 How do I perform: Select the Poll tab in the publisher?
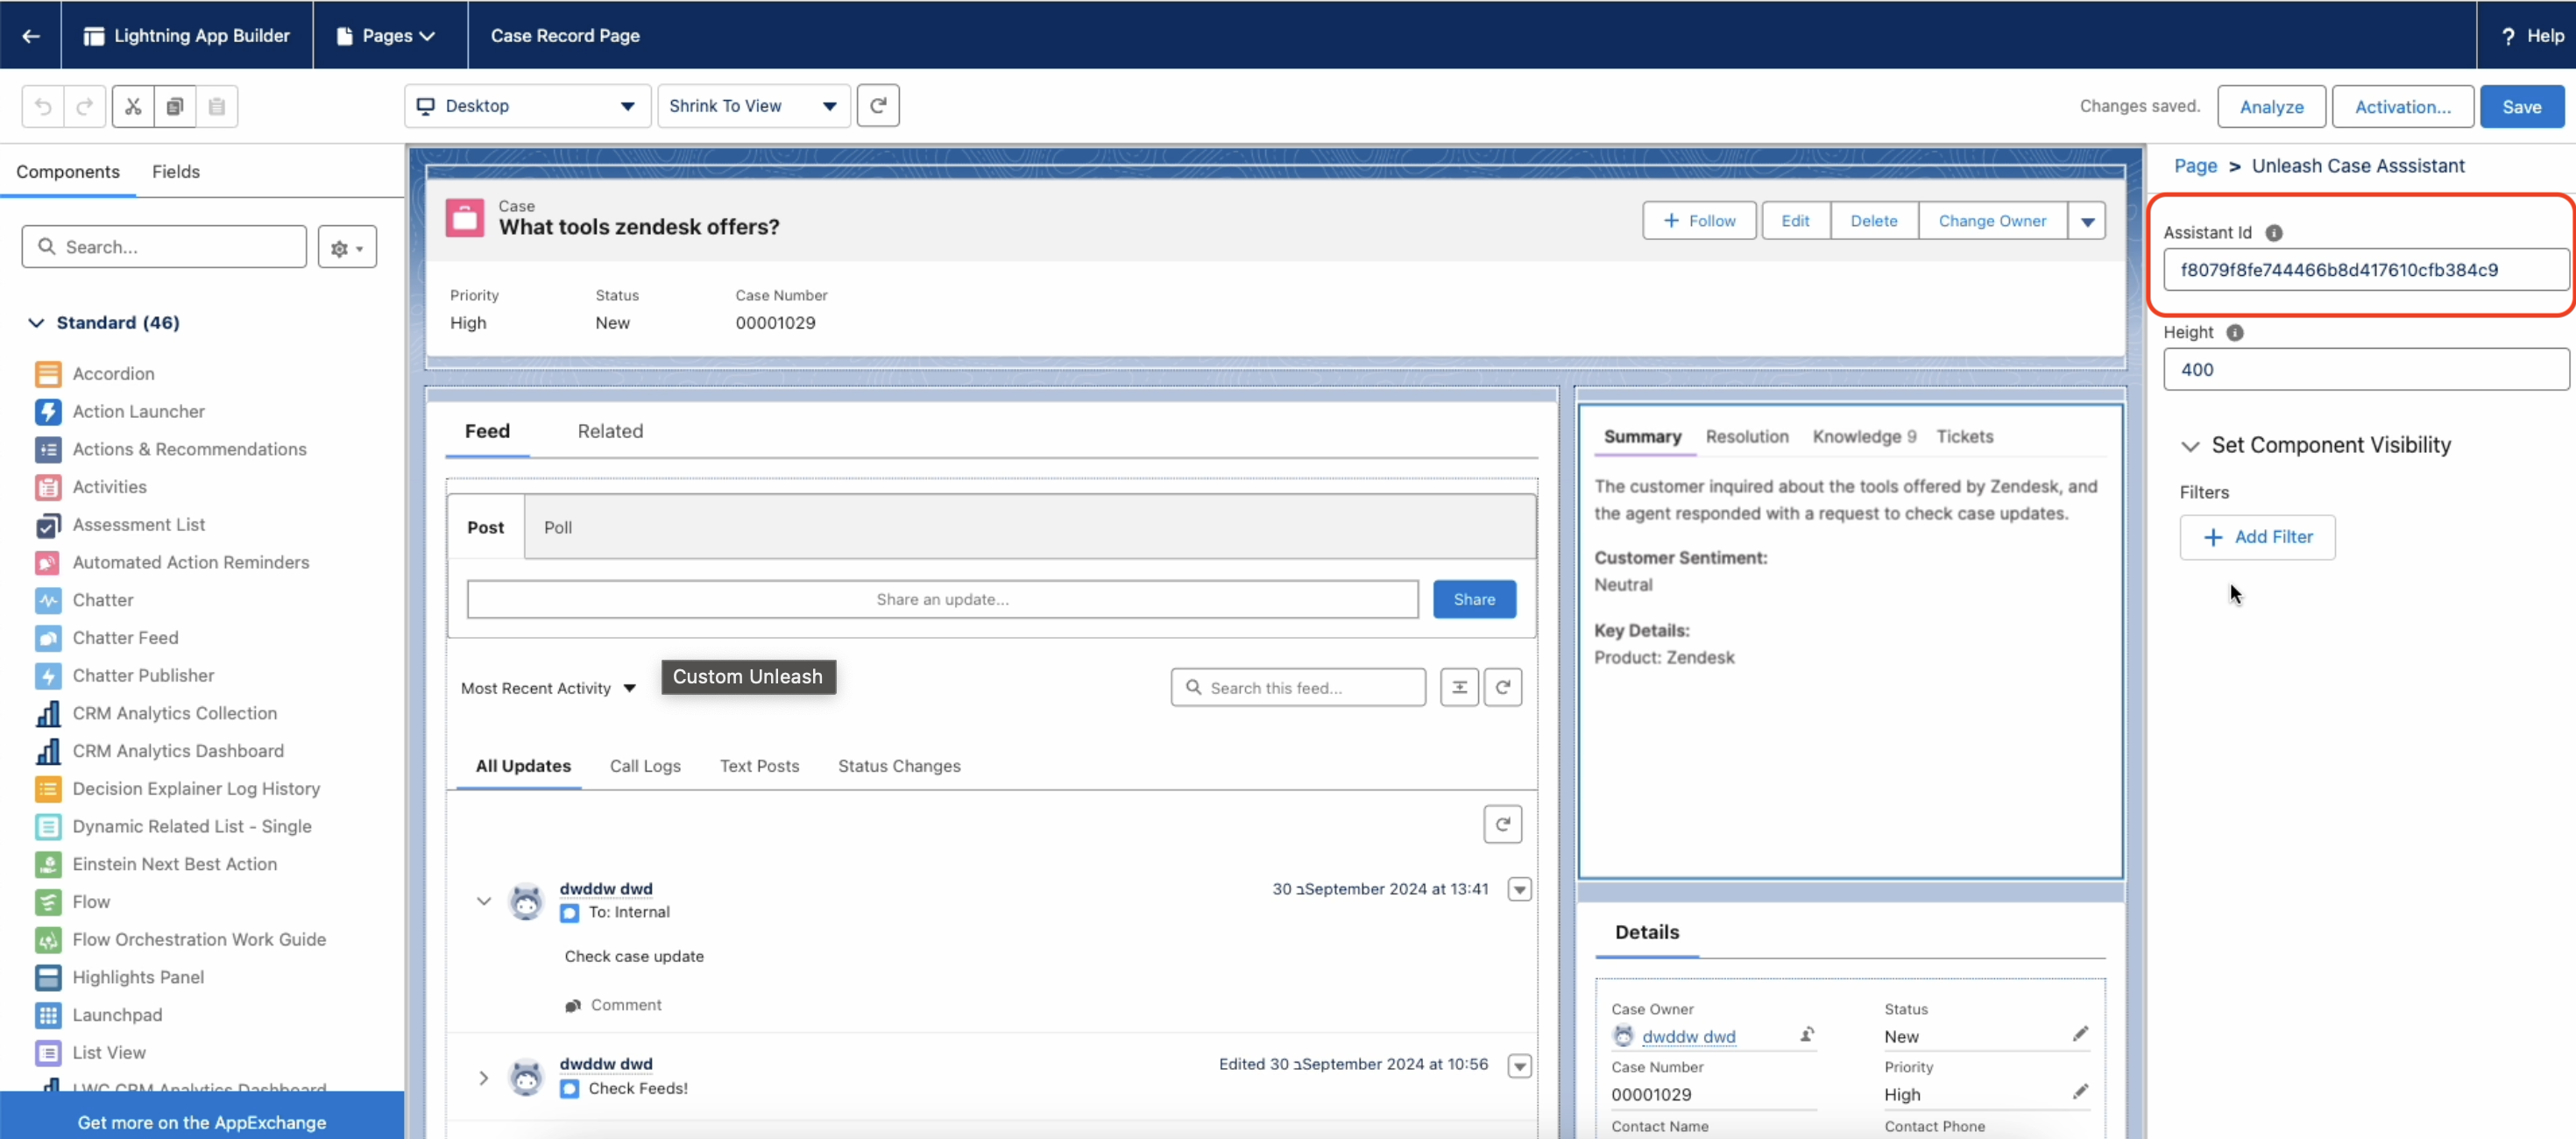click(557, 528)
